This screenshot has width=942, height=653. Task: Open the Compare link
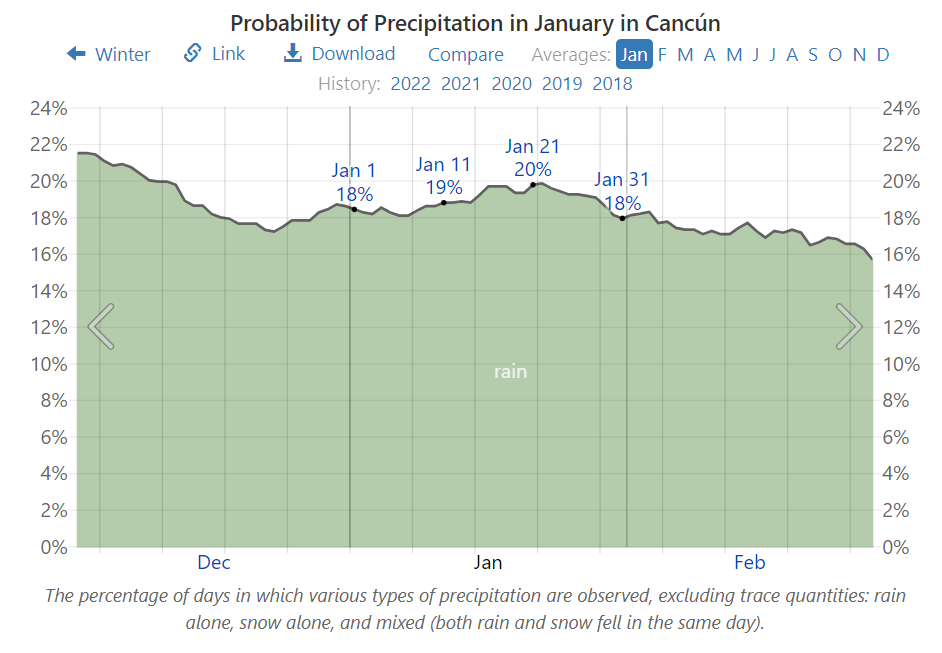pos(466,55)
